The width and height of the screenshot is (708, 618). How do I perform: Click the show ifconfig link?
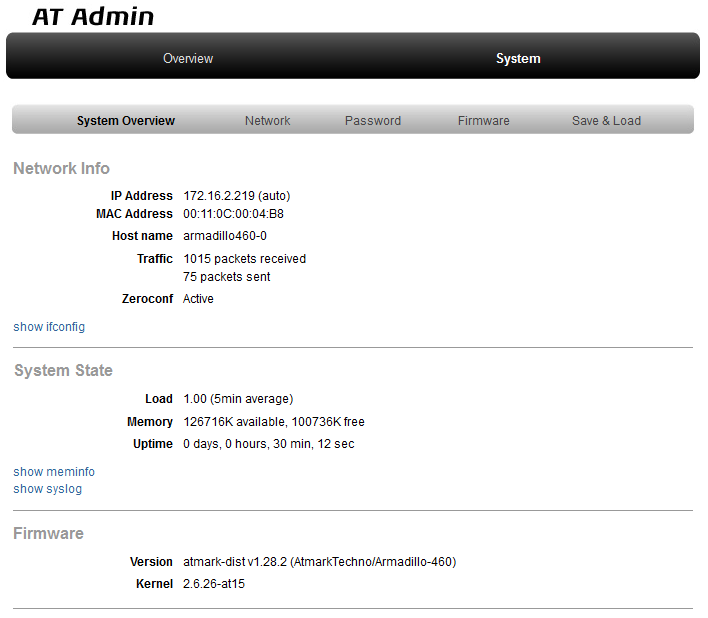[x=49, y=327]
